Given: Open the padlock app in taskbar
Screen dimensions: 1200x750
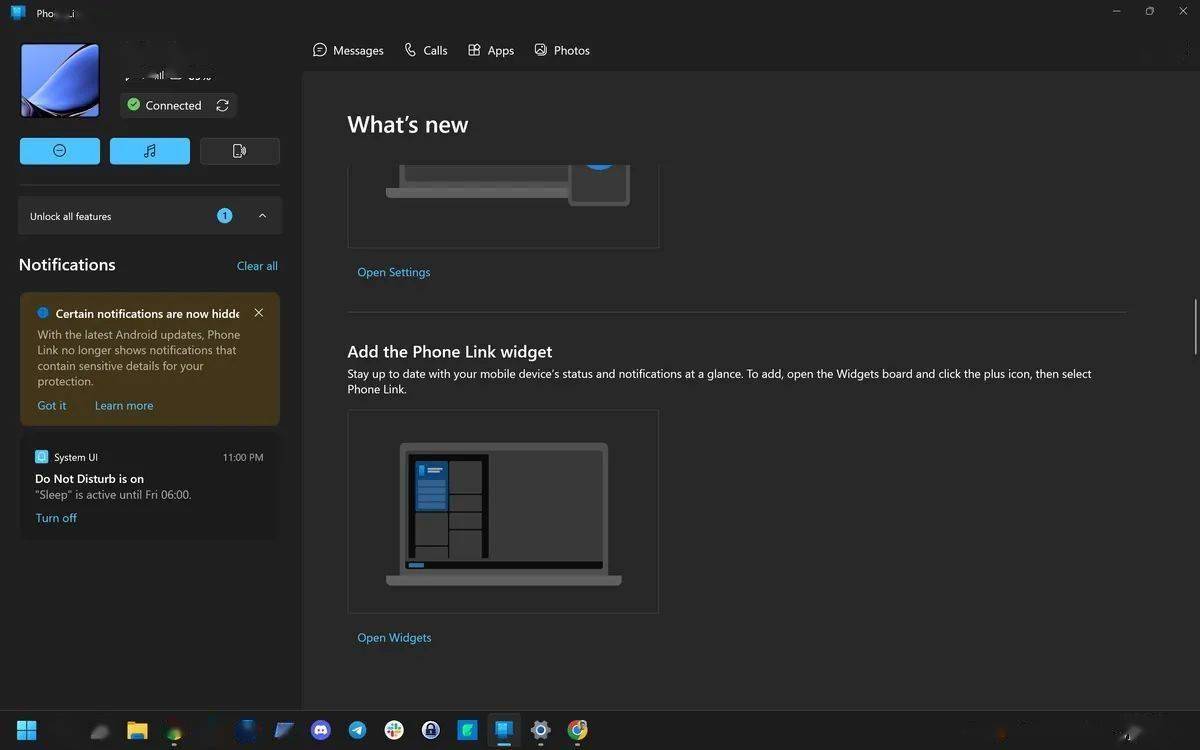Looking at the screenshot, I should pyautogui.click(x=431, y=730).
